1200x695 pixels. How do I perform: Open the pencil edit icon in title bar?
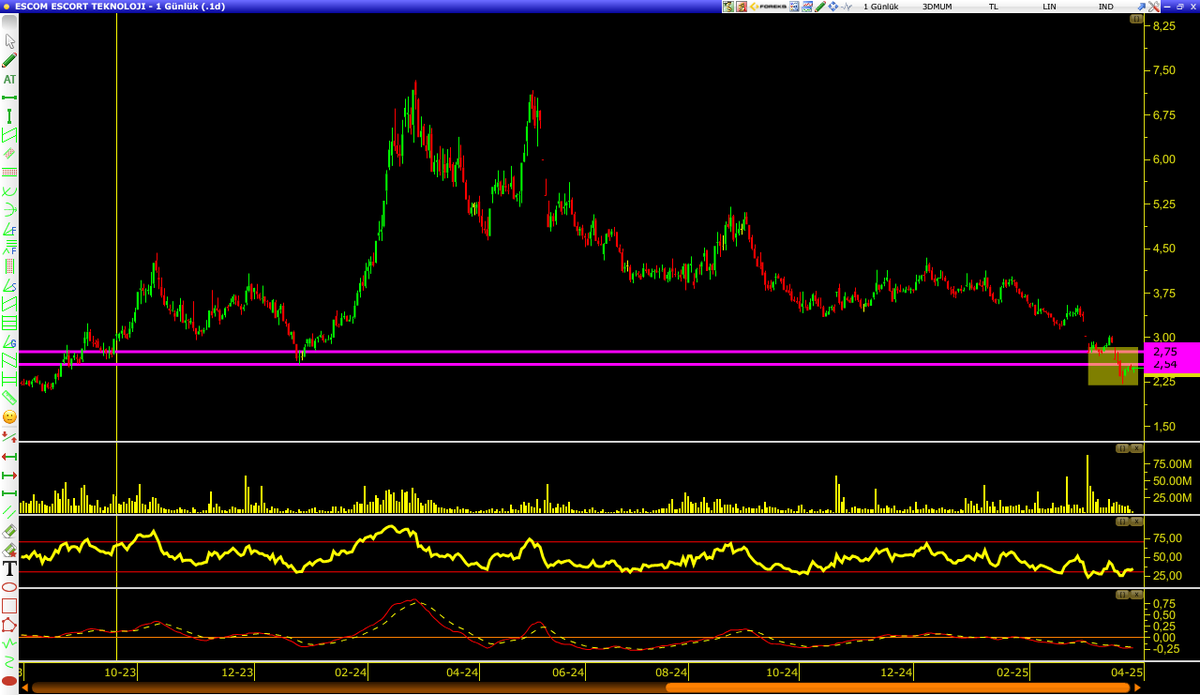[820, 7]
